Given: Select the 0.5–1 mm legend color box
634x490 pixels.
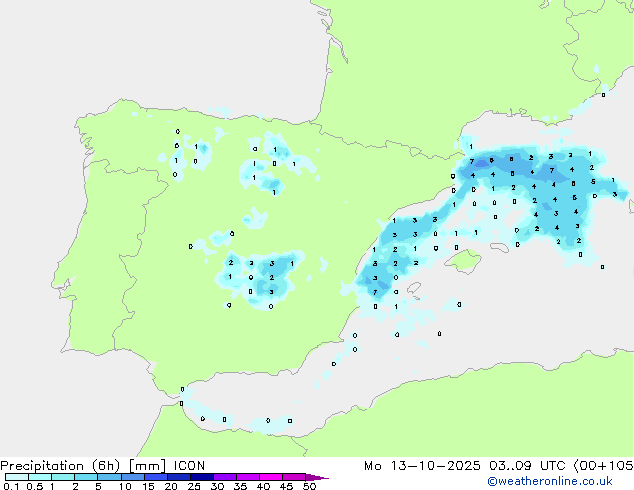Looking at the screenshot, I should point(40,477).
